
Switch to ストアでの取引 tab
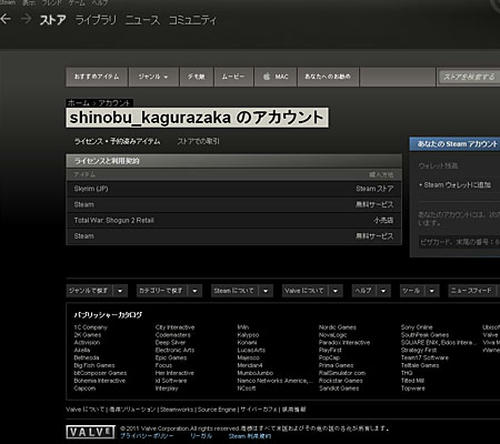[198, 141]
